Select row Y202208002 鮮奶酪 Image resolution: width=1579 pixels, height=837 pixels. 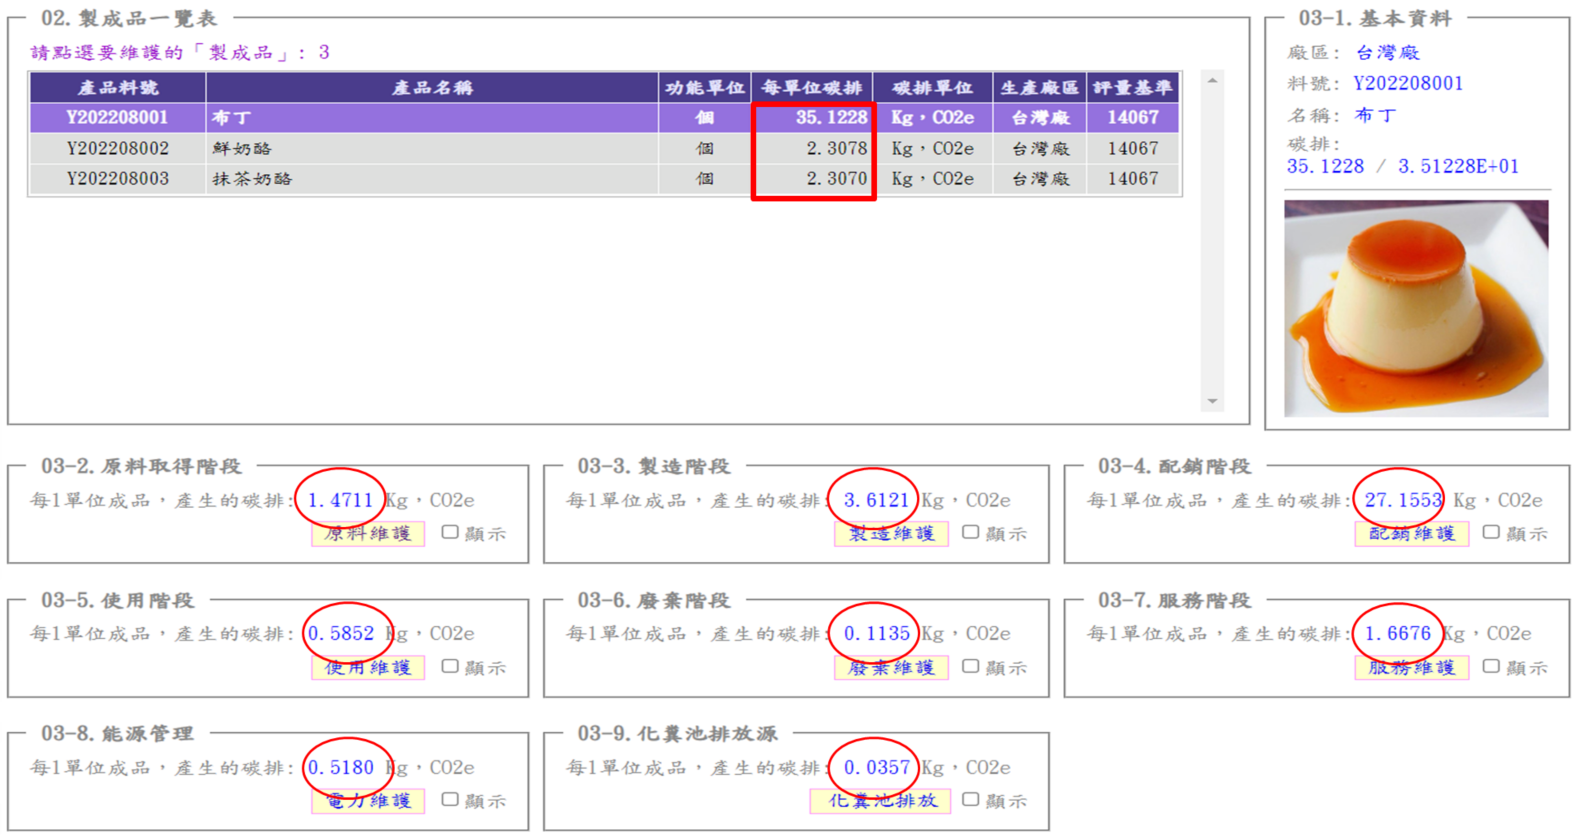click(605, 149)
